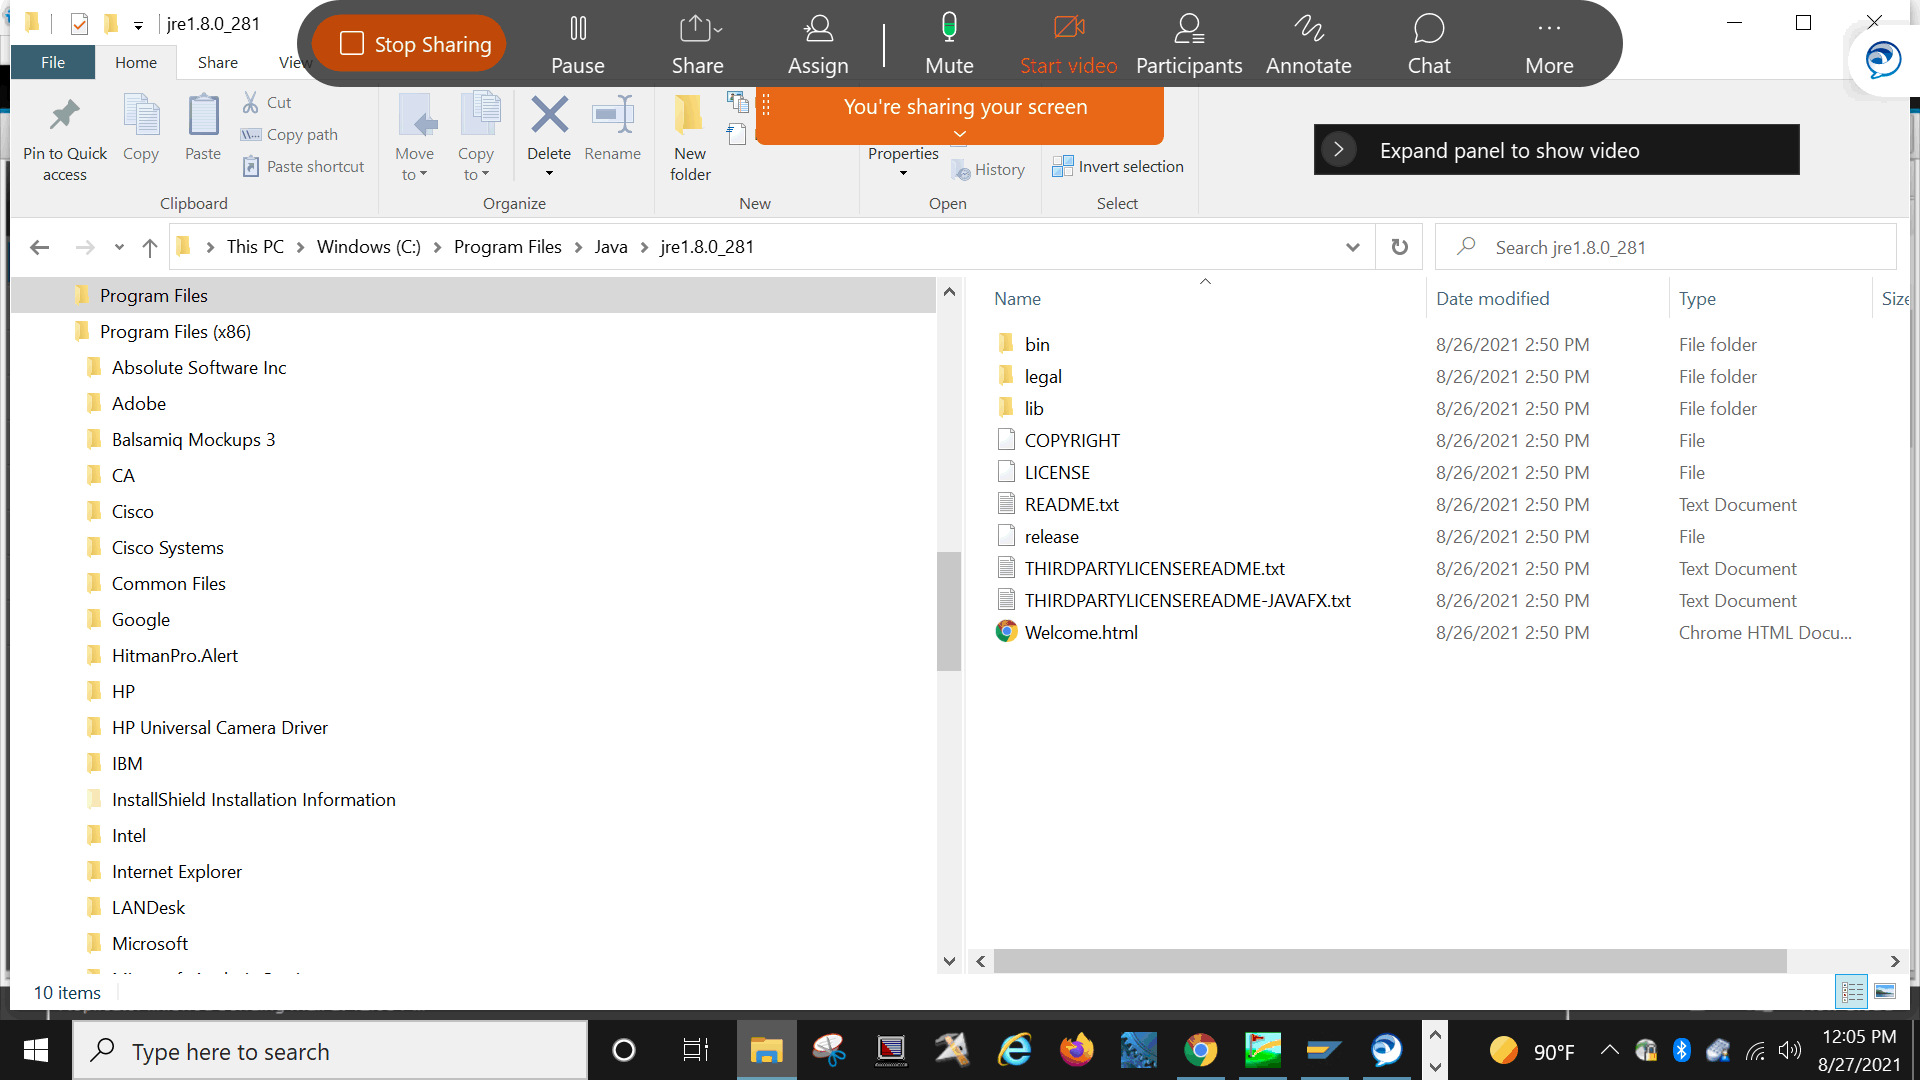Switch to large thumbnails view

(1886, 991)
